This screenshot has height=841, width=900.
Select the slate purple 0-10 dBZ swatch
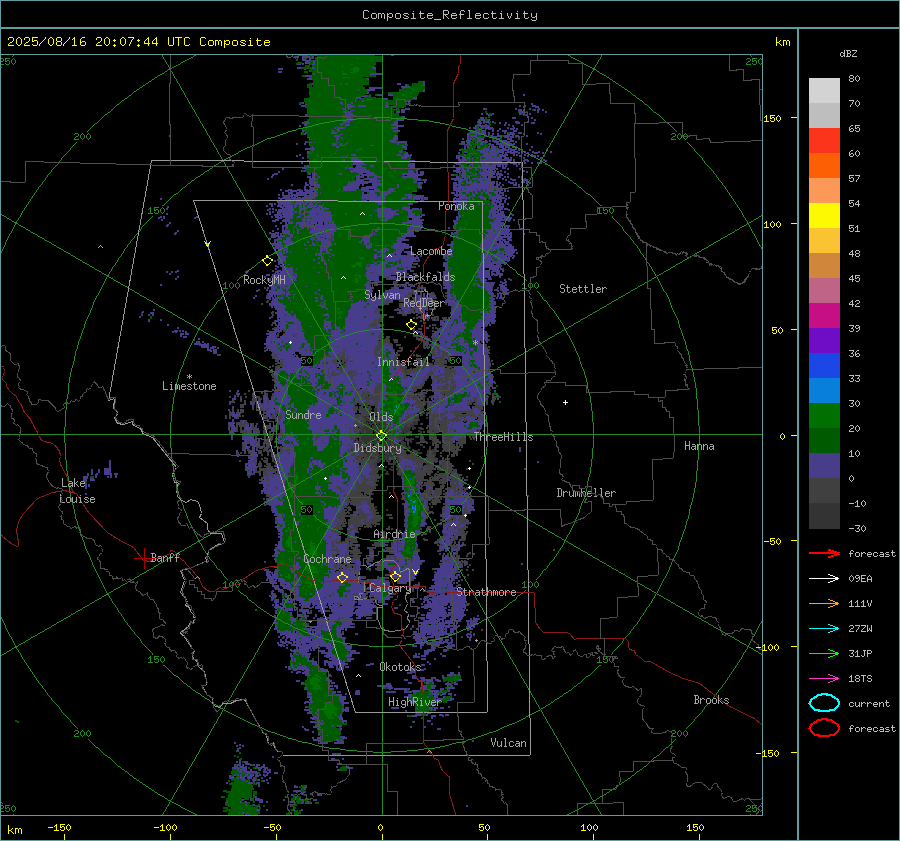tap(824, 466)
